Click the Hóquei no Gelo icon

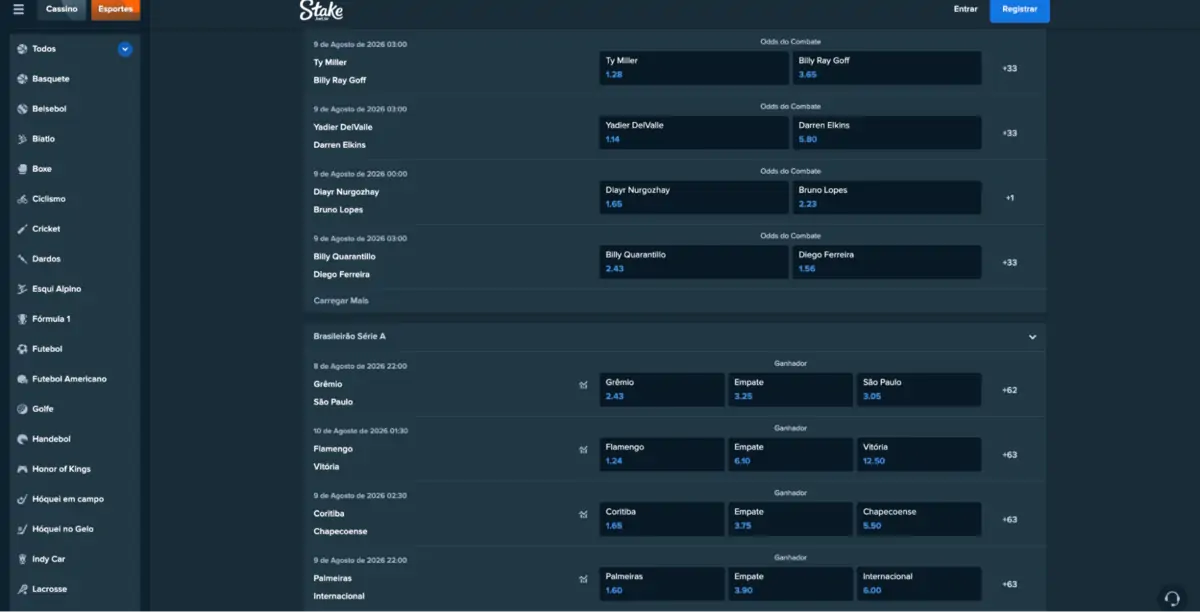click(22, 529)
